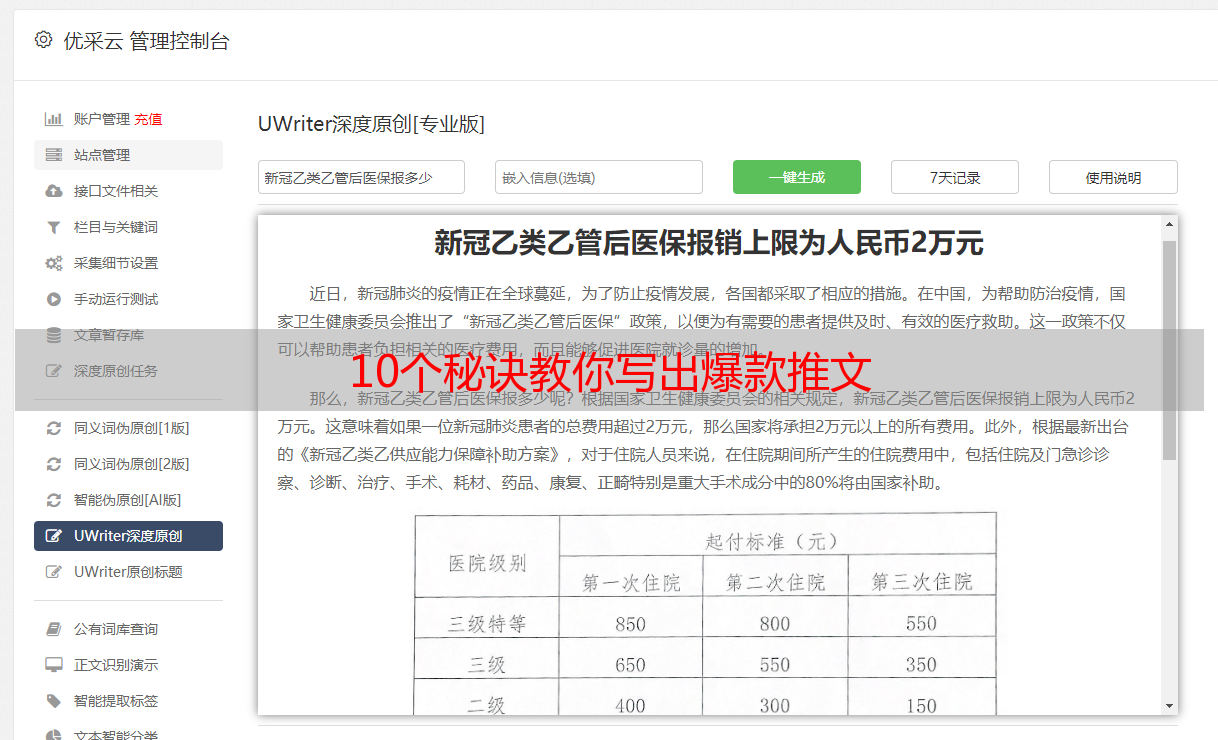
Task: Click the table header 第一次住院
Action: [632, 582]
